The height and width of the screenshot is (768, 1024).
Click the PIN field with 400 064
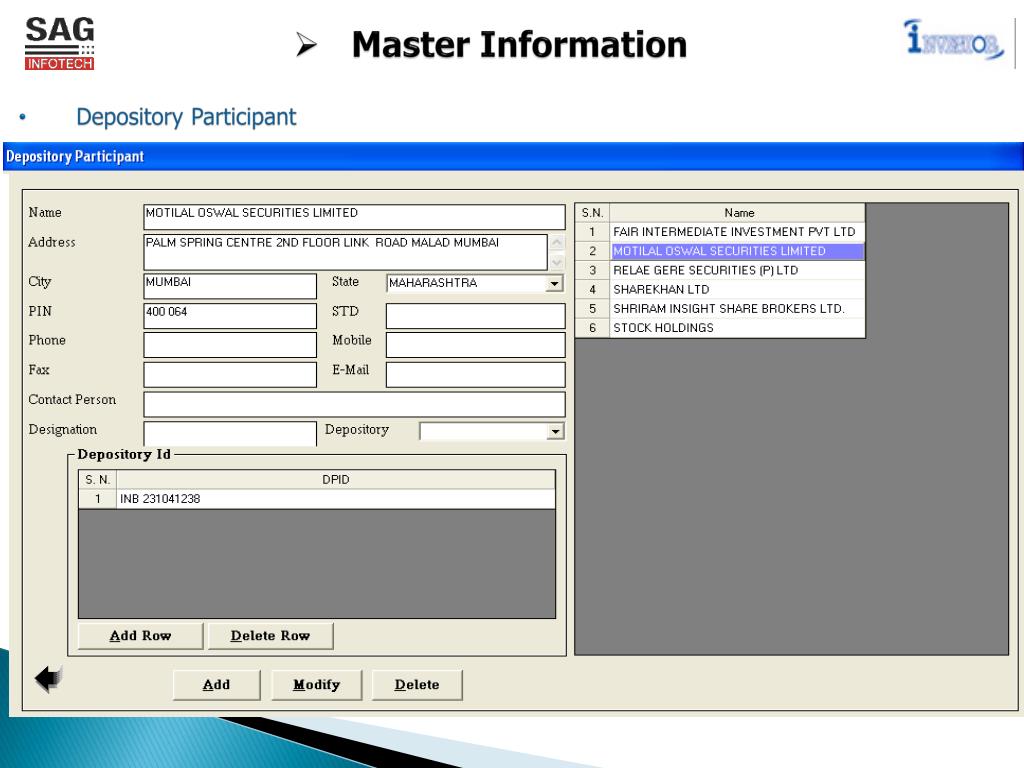tap(230, 315)
